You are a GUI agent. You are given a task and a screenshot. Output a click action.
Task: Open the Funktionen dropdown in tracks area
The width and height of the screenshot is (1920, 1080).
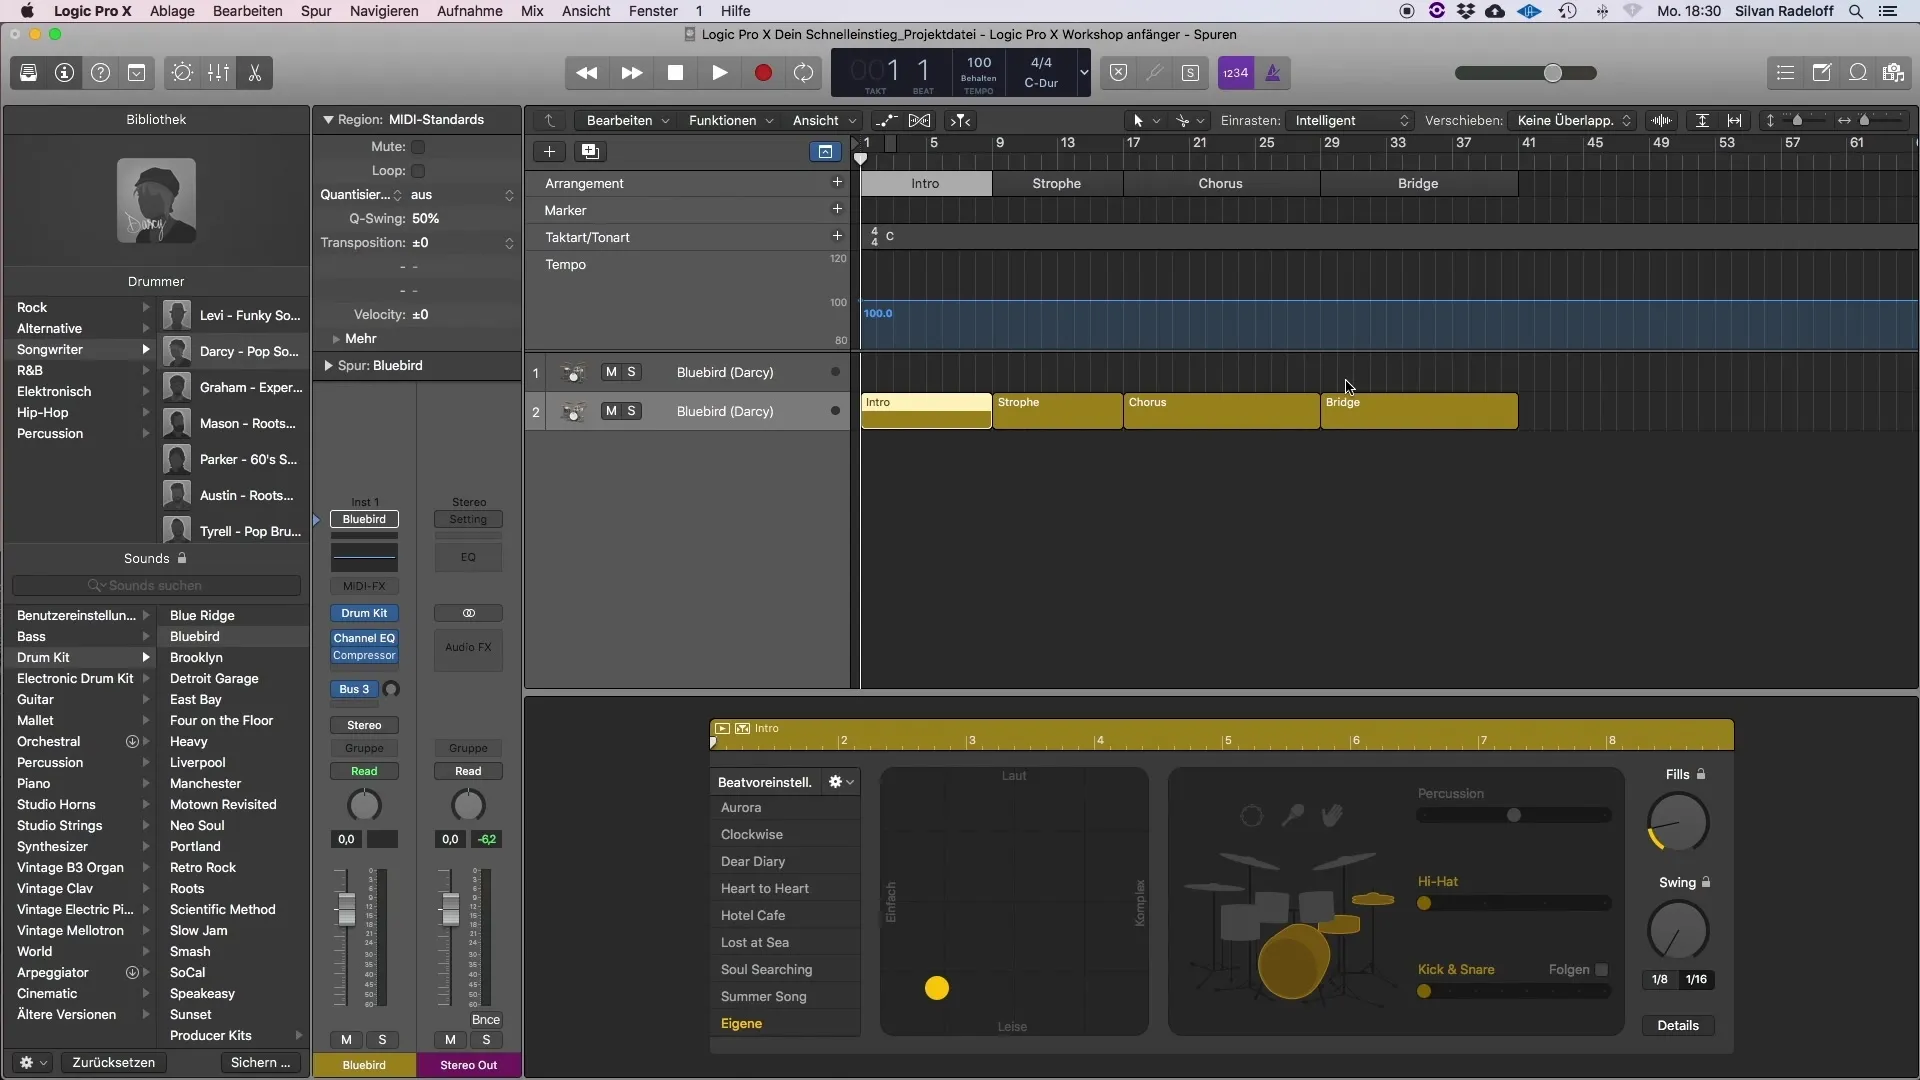(x=730, y=120)
